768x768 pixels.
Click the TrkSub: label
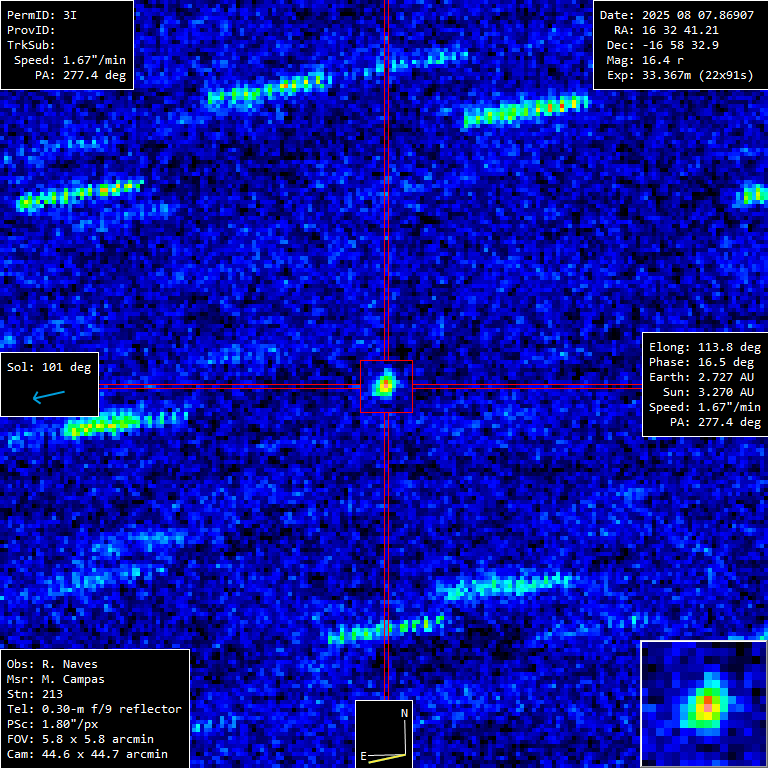pyautogui.click(x=31, y=45)
